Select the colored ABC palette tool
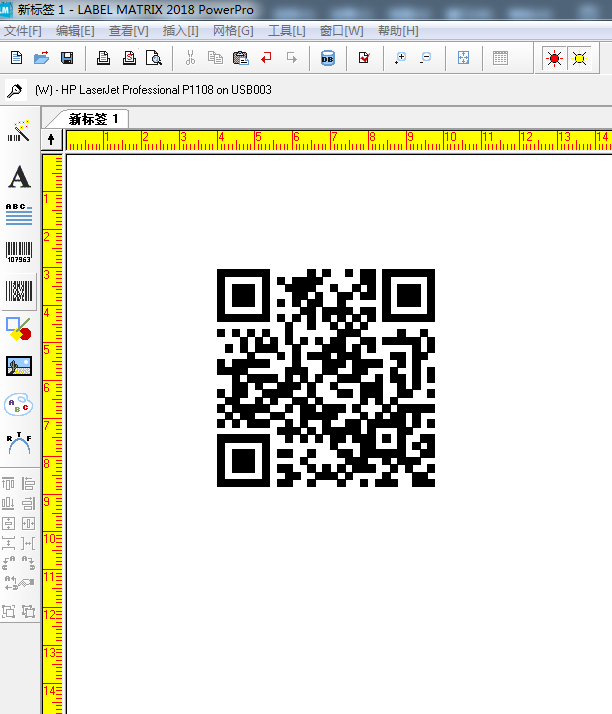The width and height of the screenshot is (612, 714). [19, 404]
